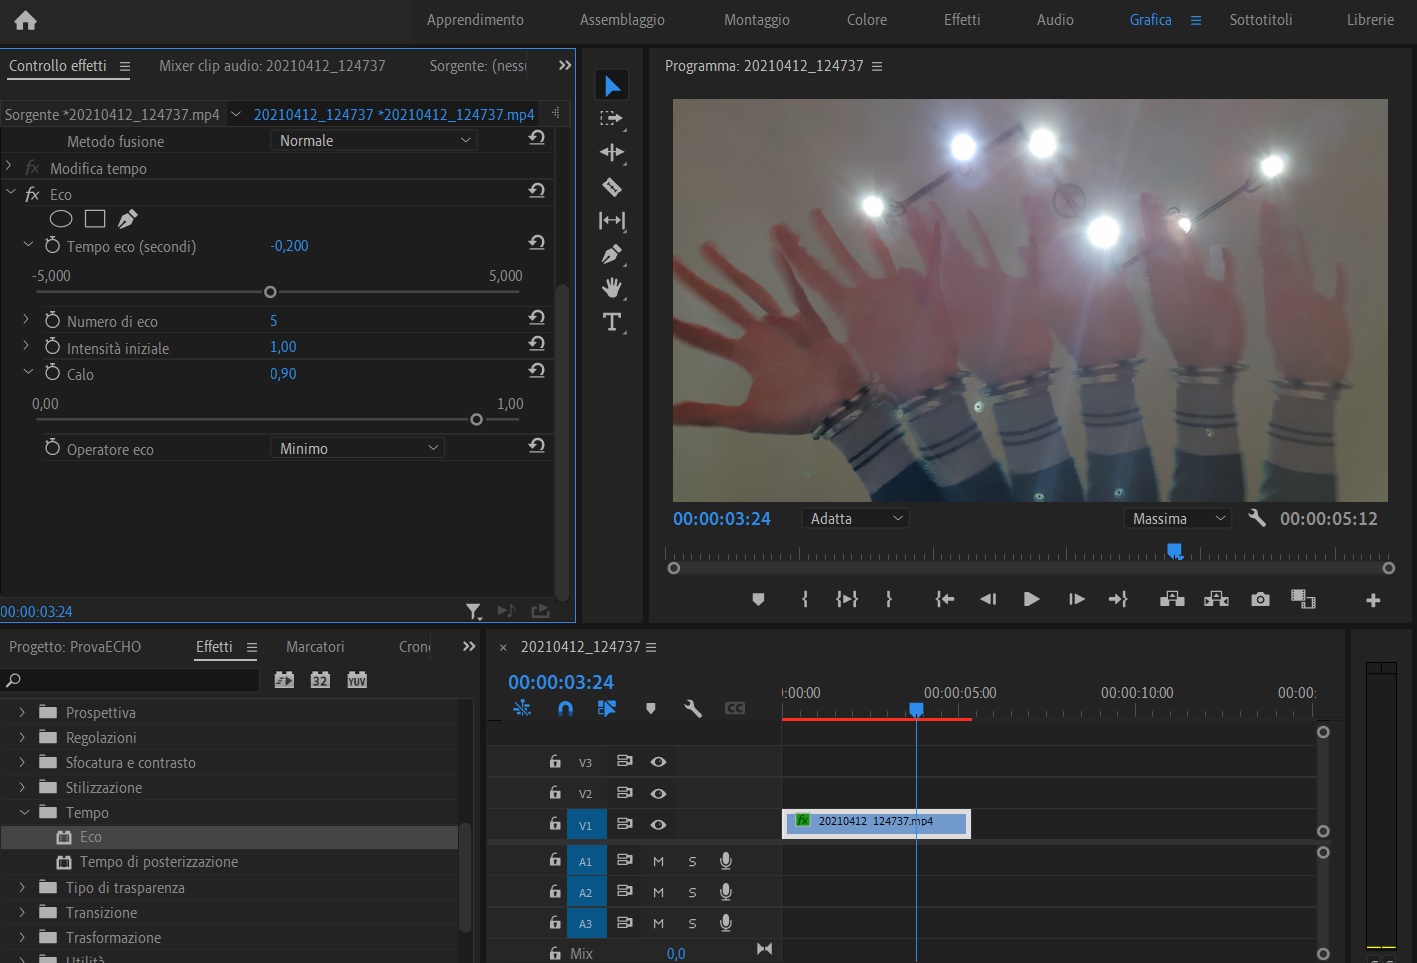The image size is (1417, 963).
Task: Open the Operatore eco dropdown
Action: click(357, 449)
